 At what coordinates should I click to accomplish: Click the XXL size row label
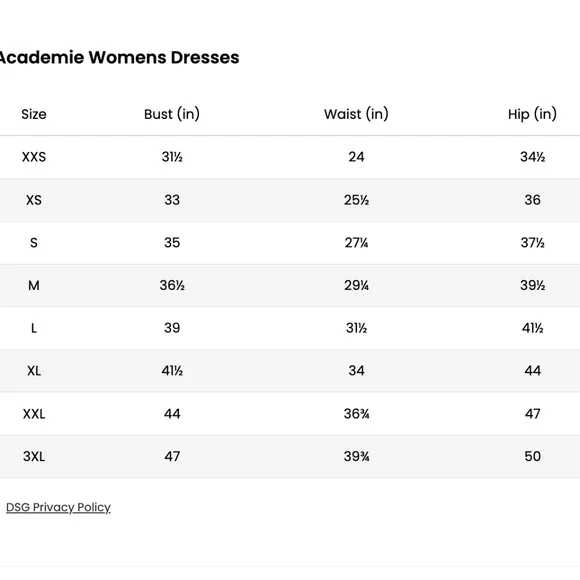(x=34, y=414)
